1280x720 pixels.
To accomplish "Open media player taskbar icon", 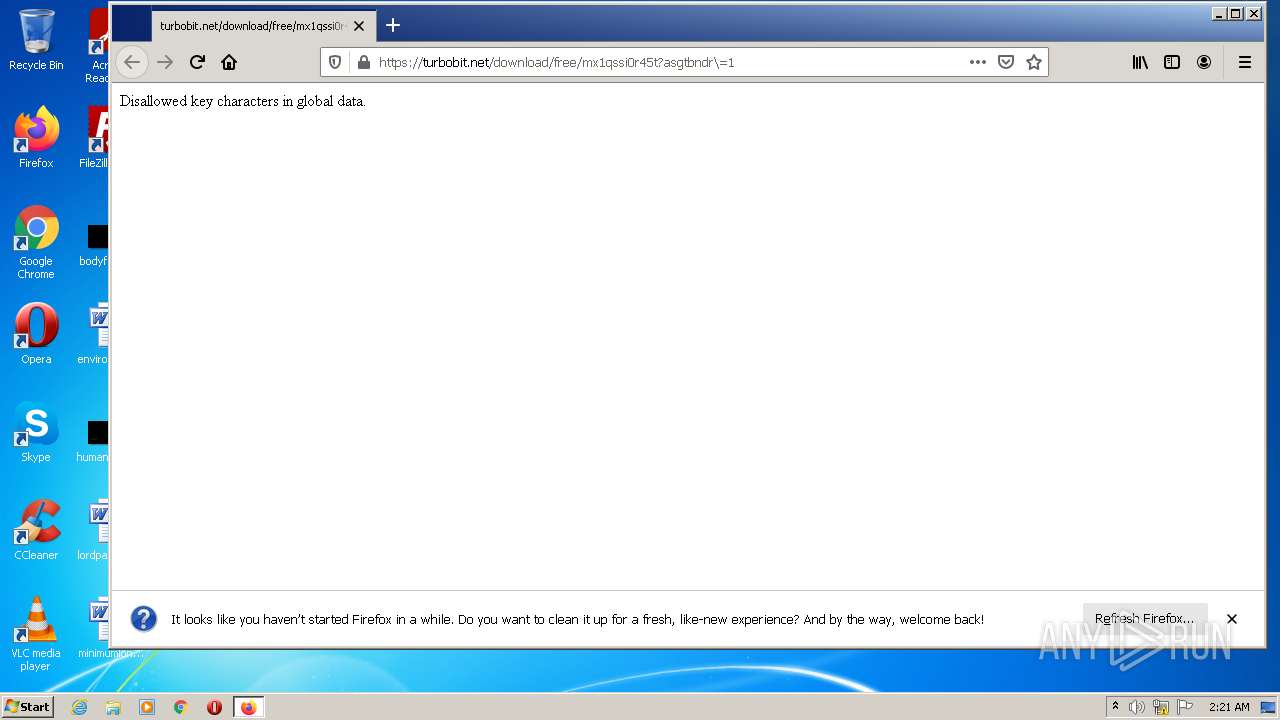I will tap(147, 707).
